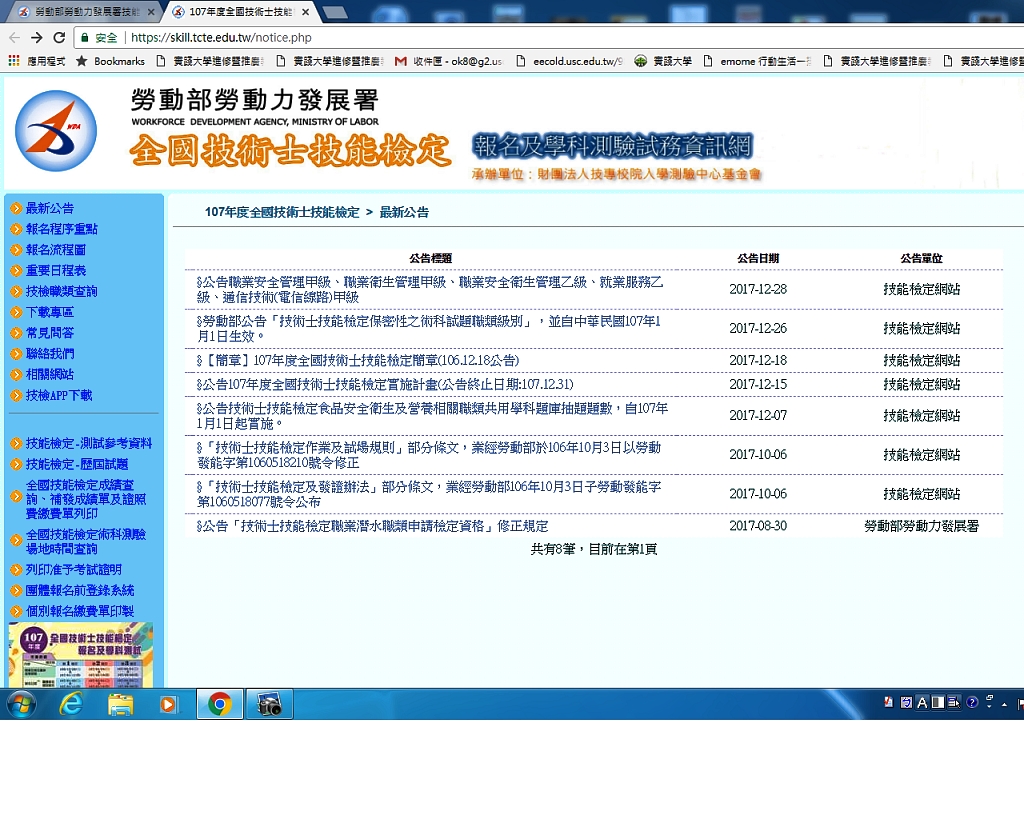The height and width of the screenshot is (819, 1024).
Task: Switch to the first browser tab 勞動部勞動力發展署
Action: 85,12
